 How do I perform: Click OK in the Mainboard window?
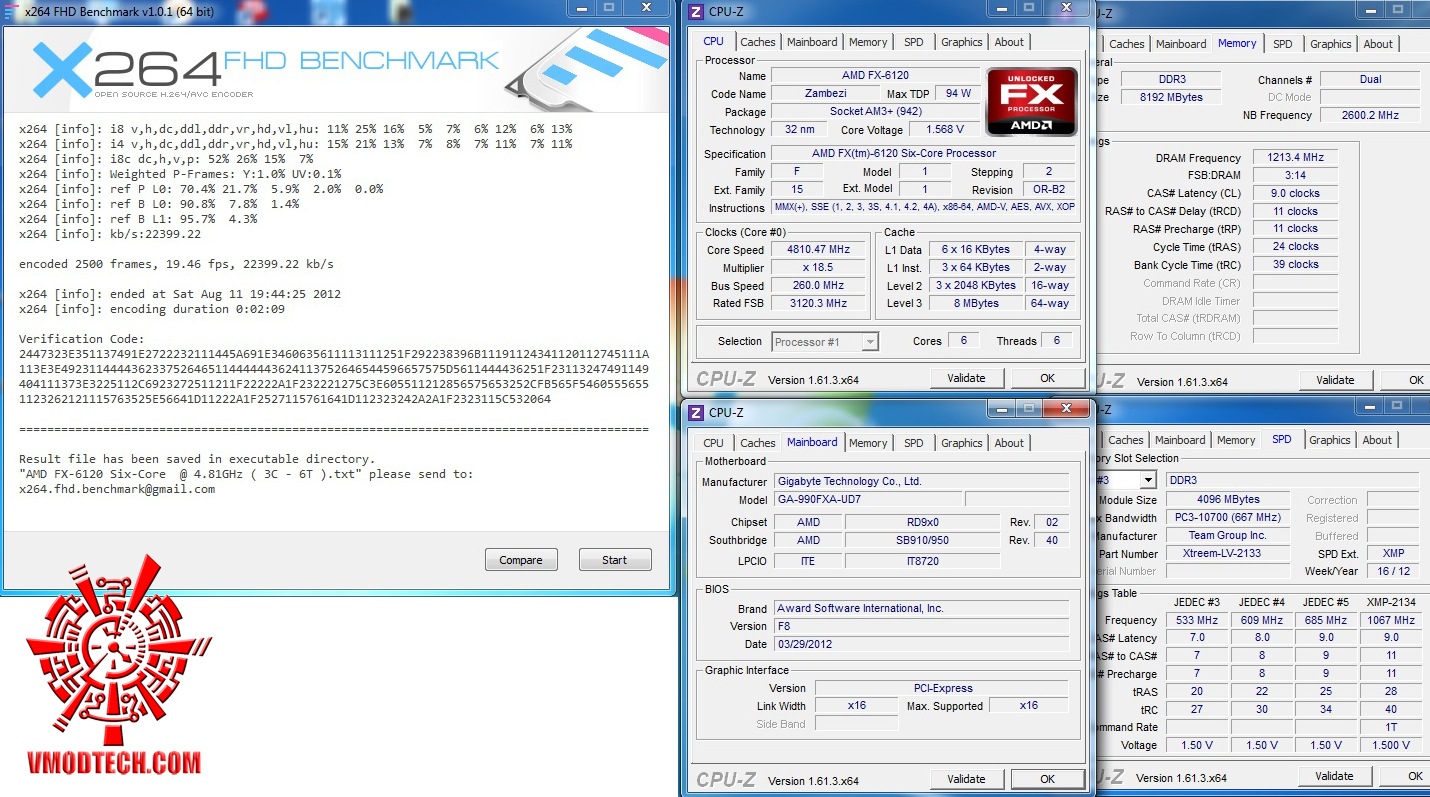(x=1047, y=779)
